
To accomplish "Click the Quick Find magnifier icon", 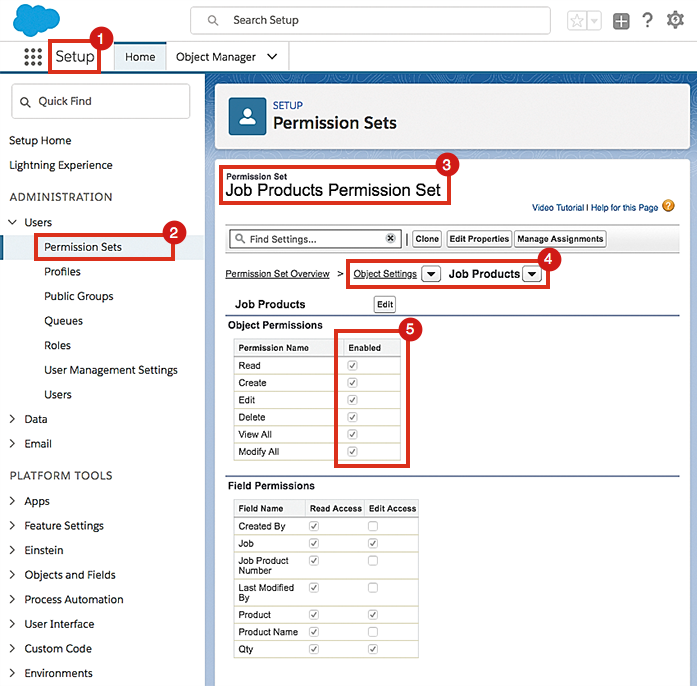I will [x=25, y=102].
